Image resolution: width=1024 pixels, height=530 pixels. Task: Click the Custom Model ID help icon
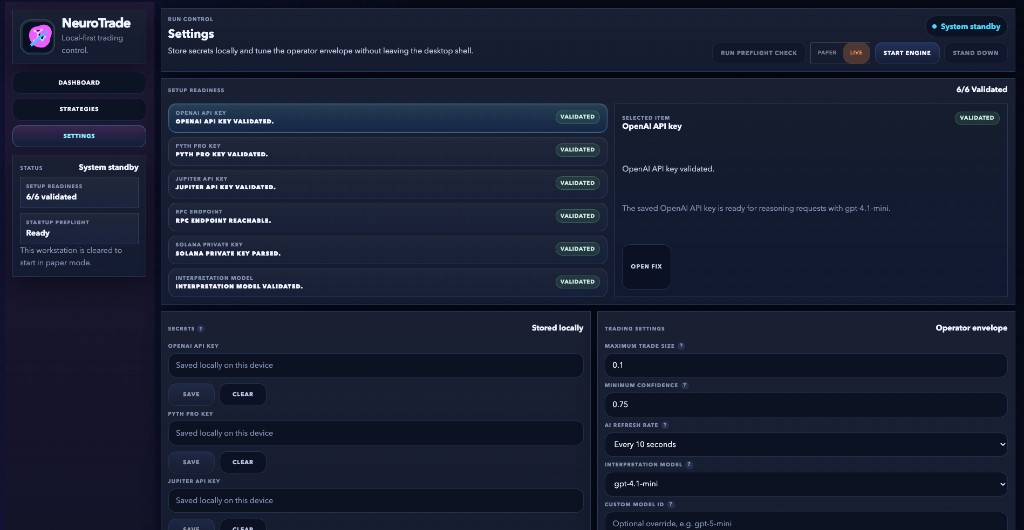click(x=671, y=504)
